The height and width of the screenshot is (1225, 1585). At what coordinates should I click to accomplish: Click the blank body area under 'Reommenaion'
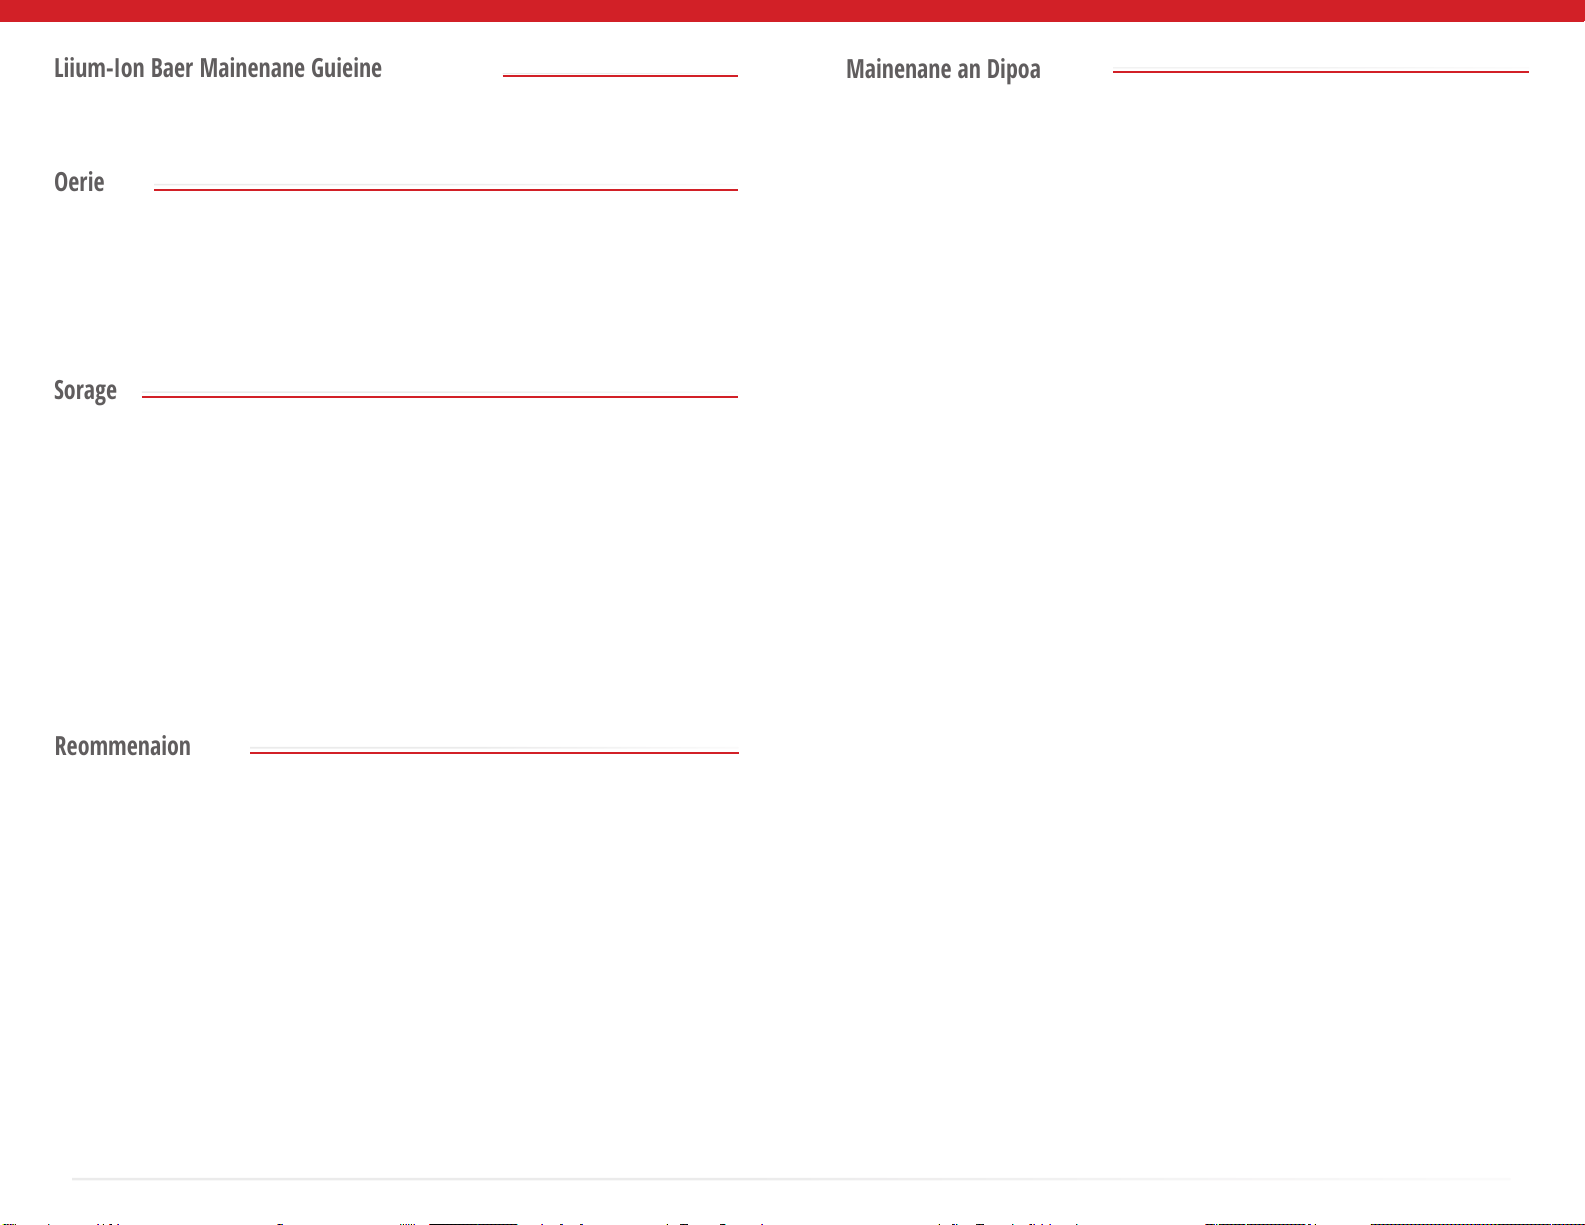395,960
